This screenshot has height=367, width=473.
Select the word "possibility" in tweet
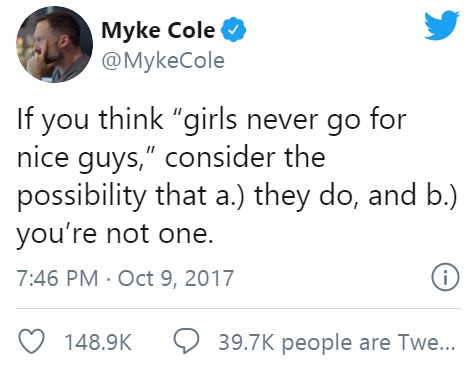(82, 196)
